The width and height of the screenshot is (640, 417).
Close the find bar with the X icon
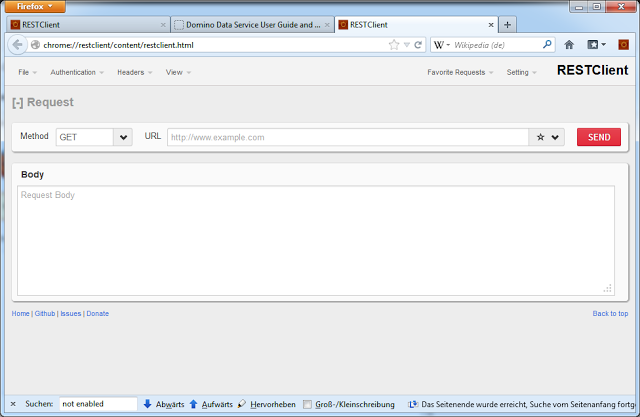pyautogui.click(x=13, y=404)
